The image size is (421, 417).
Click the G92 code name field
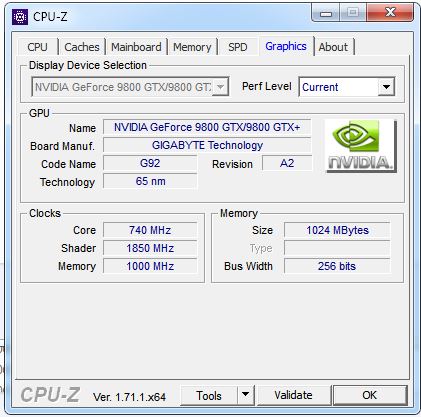pyautogui.click(x=150, y=163)
